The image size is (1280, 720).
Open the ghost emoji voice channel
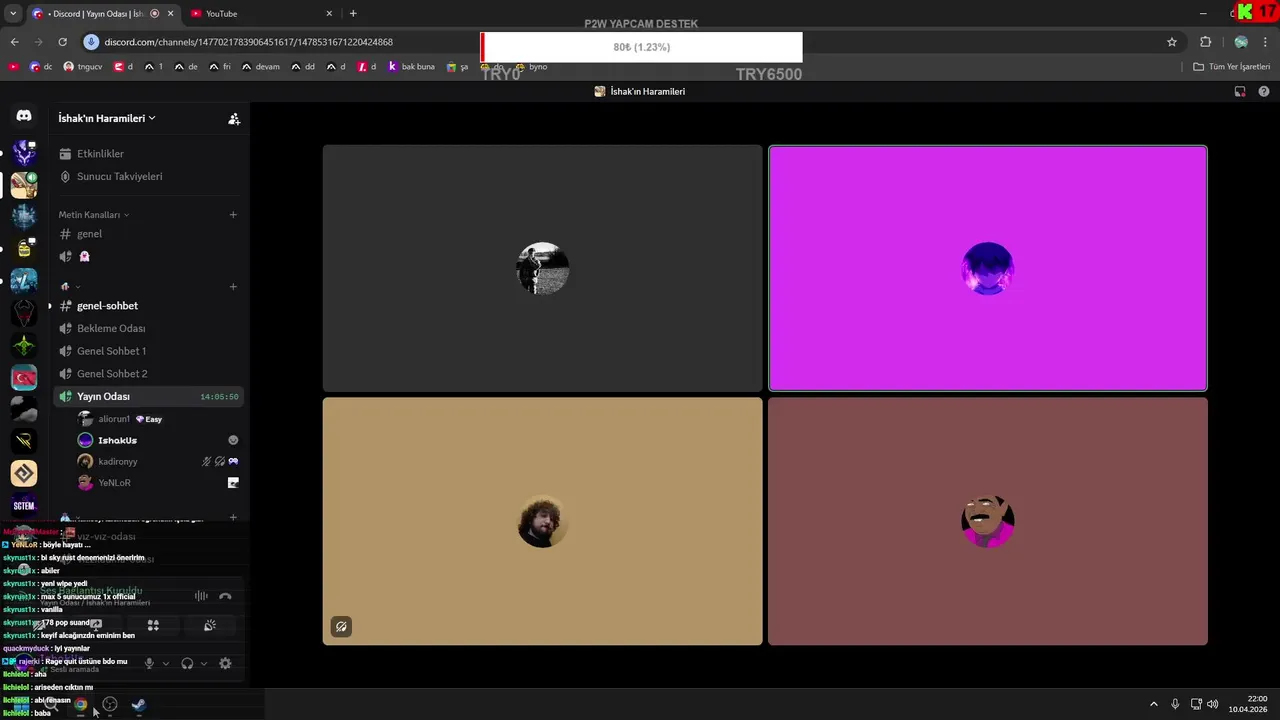147,256
